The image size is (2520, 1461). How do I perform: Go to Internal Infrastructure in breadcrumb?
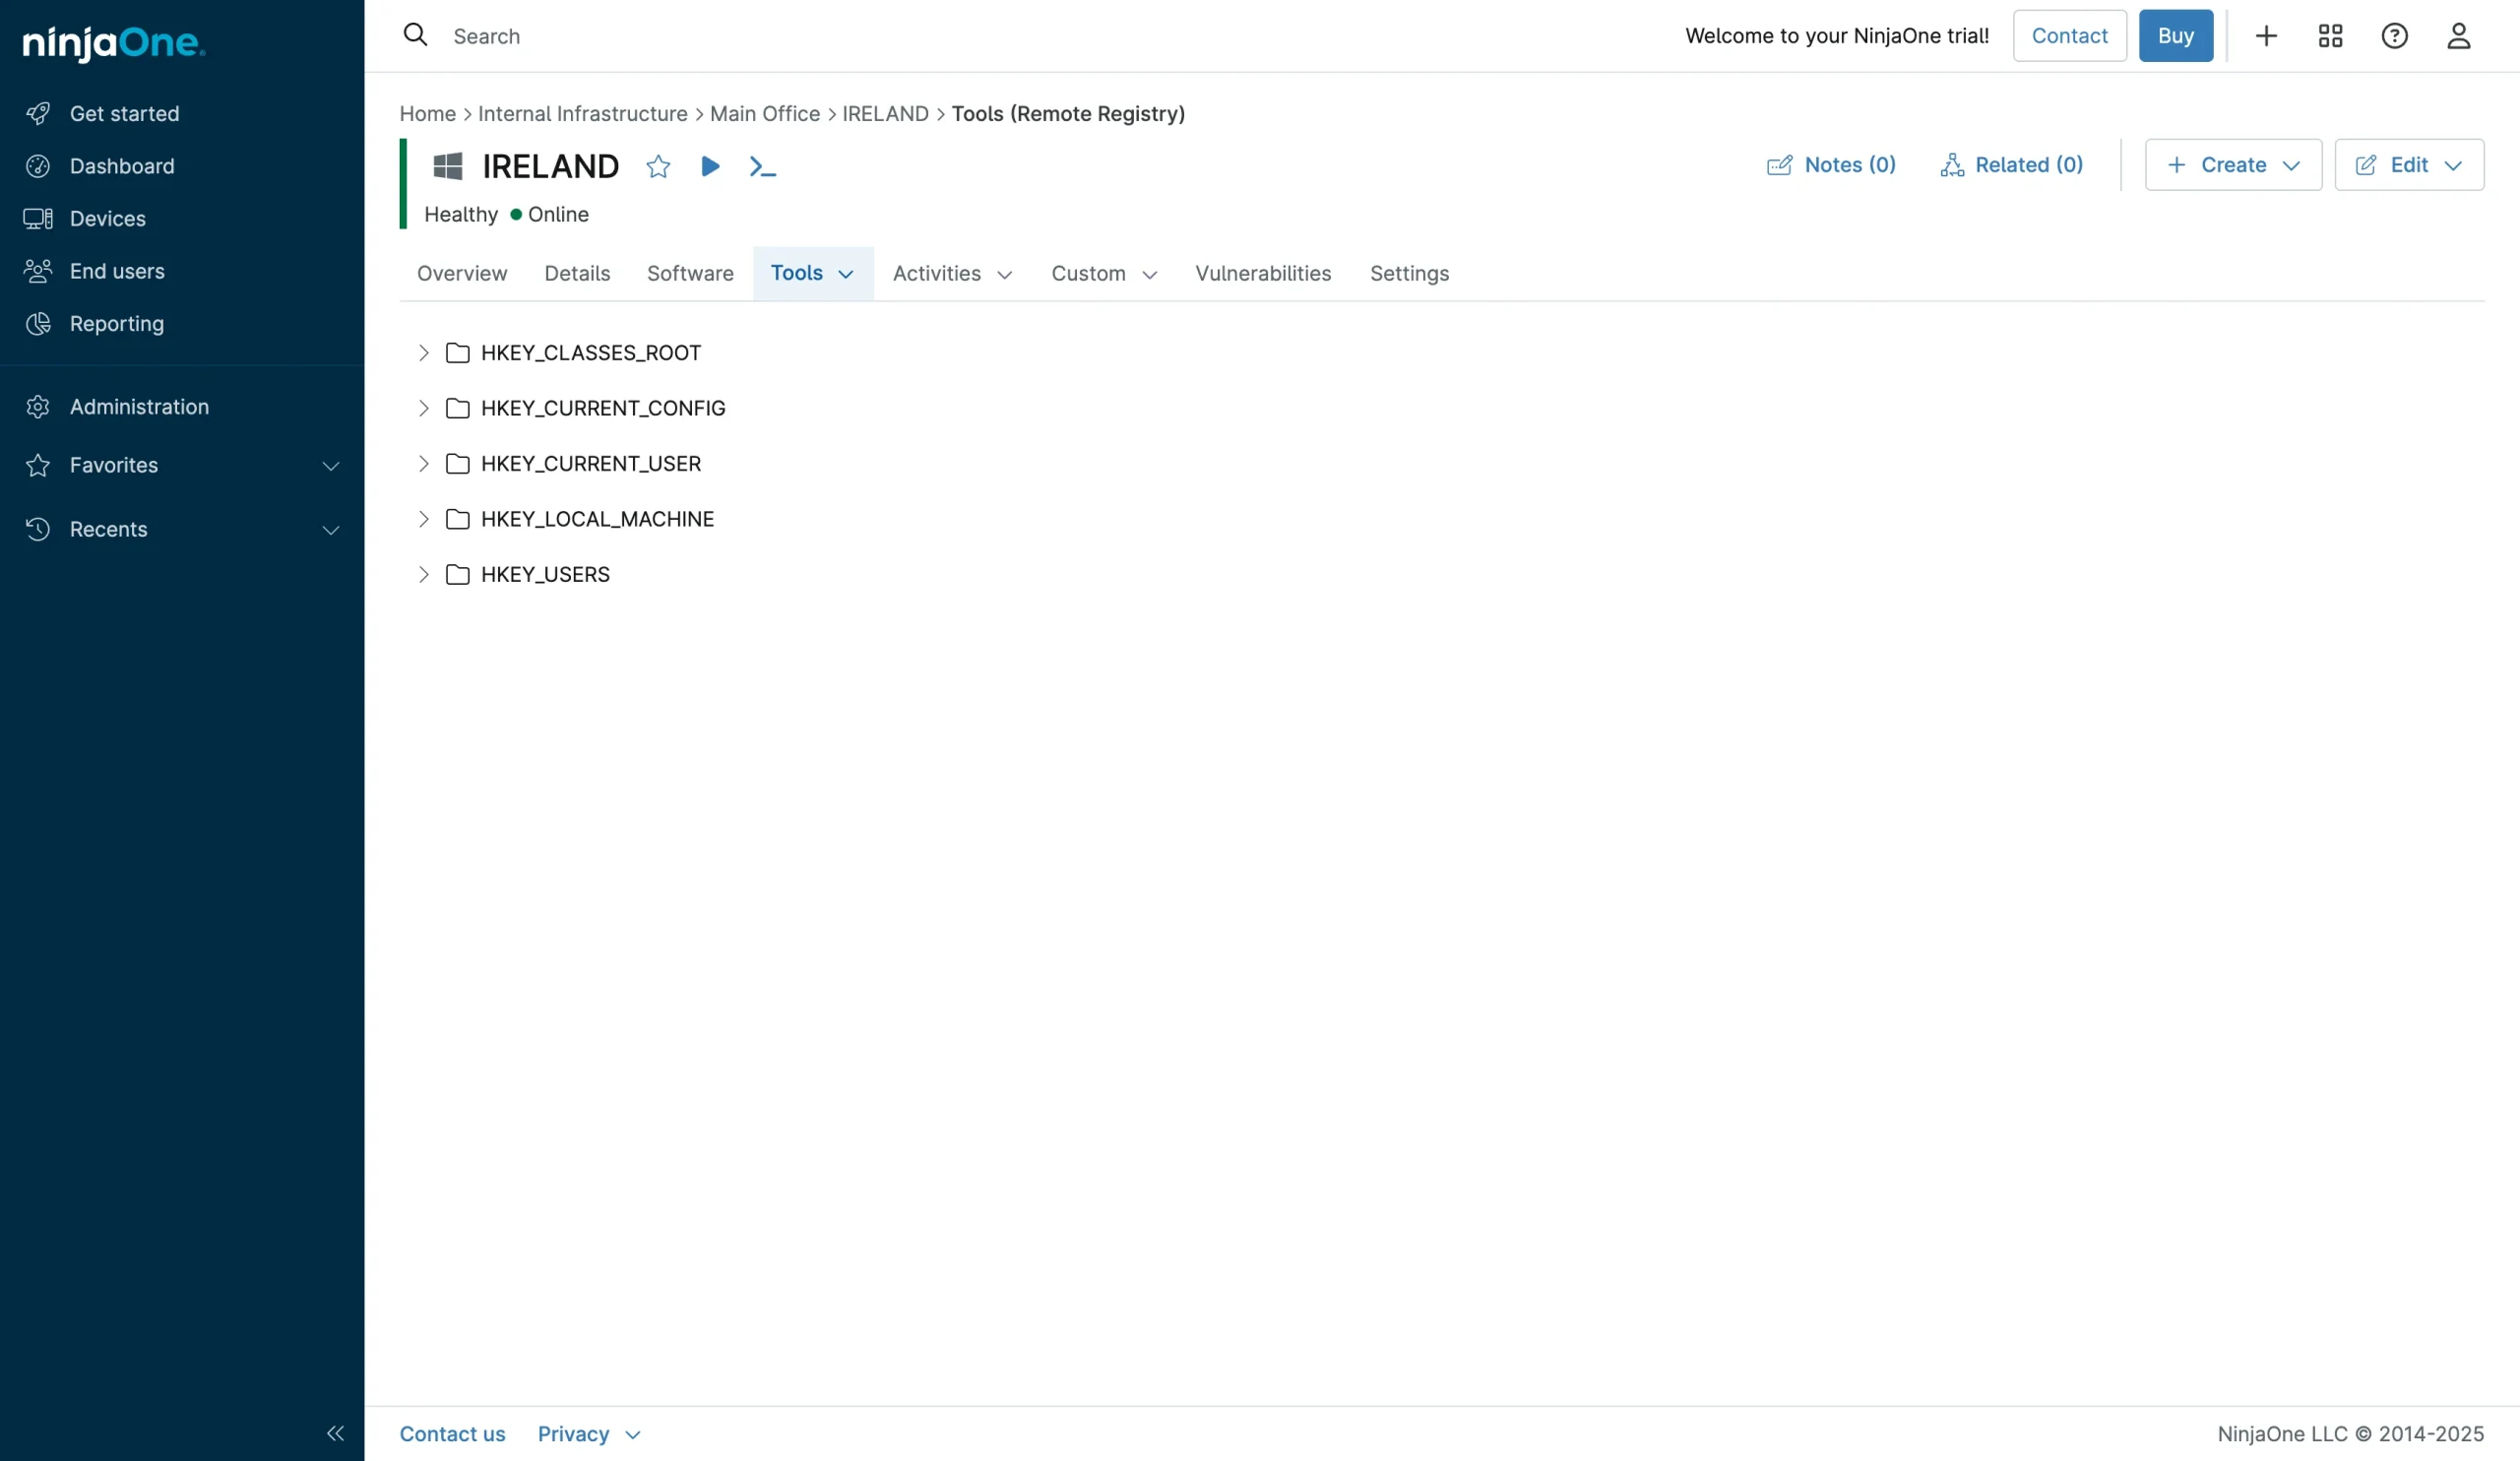(x=582, y=114)
